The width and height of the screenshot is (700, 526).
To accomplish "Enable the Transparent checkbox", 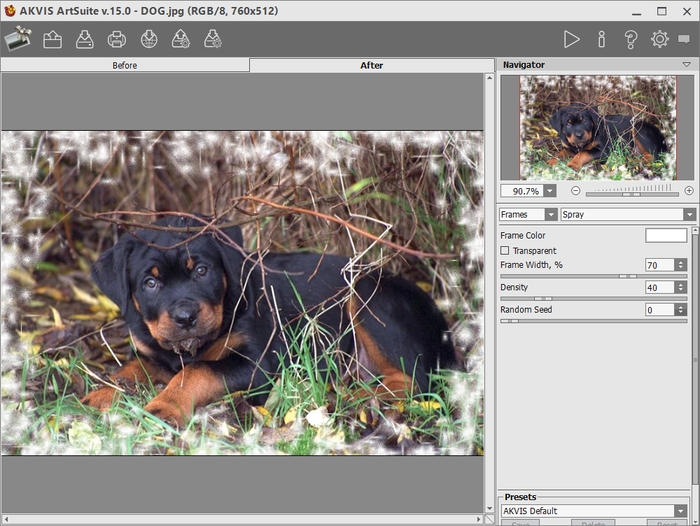I will click(504, 250).
